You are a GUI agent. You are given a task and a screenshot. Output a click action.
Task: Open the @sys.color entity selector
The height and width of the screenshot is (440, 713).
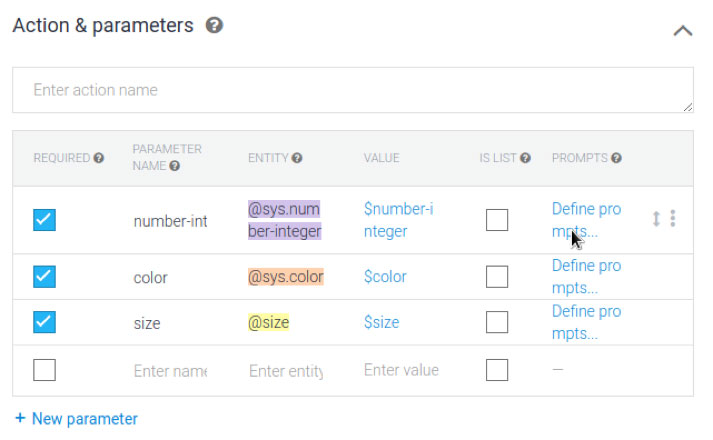point(286,277)
